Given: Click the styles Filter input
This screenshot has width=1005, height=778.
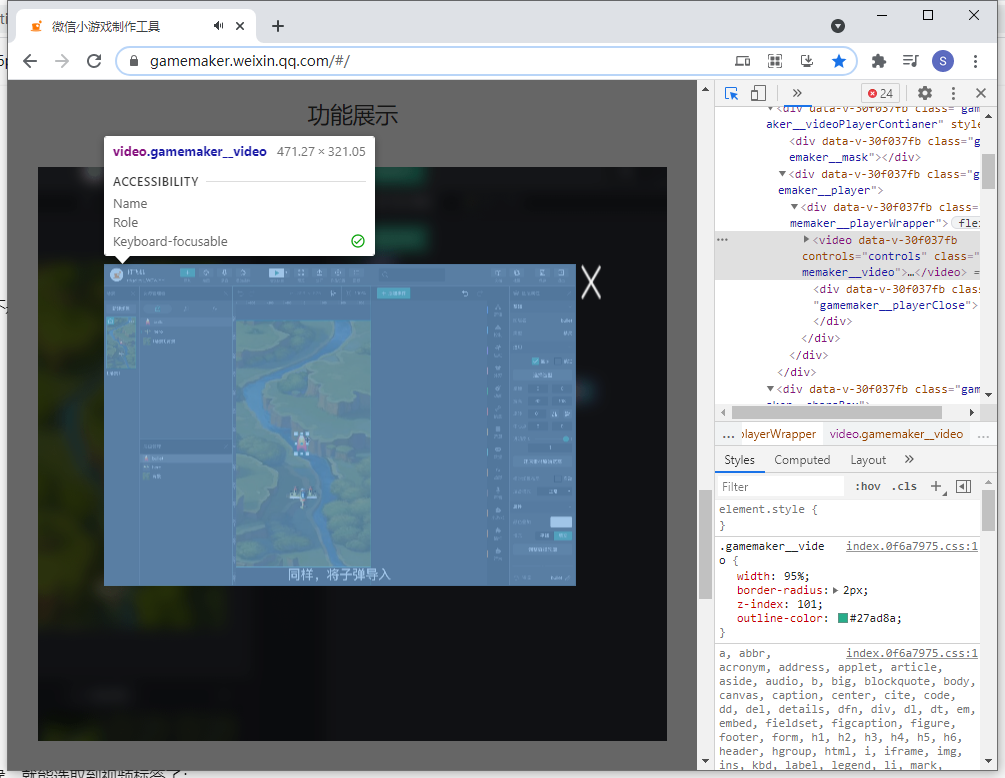Looking at the screenshot, I should pyautogui.click(x=781, y=486).
